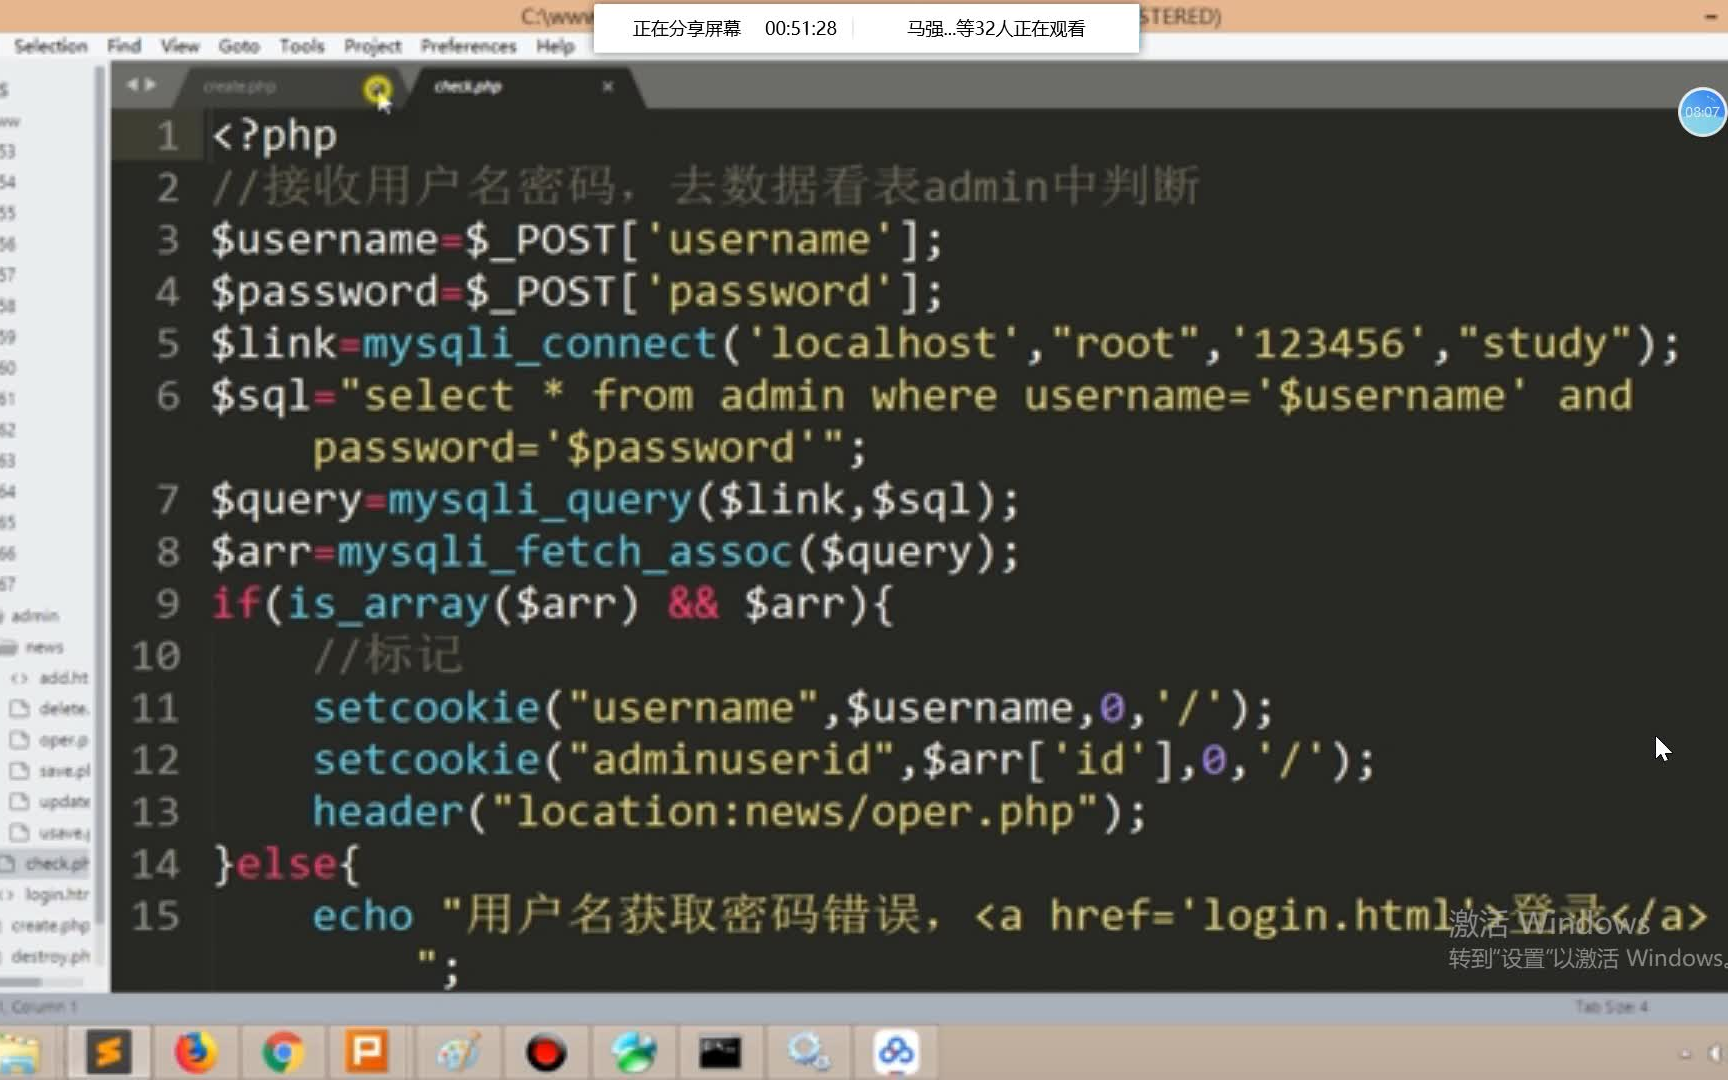Open the command prompt from the taskbar
Viewport: 1728px width, 1080px height.
click(722, 1052)
